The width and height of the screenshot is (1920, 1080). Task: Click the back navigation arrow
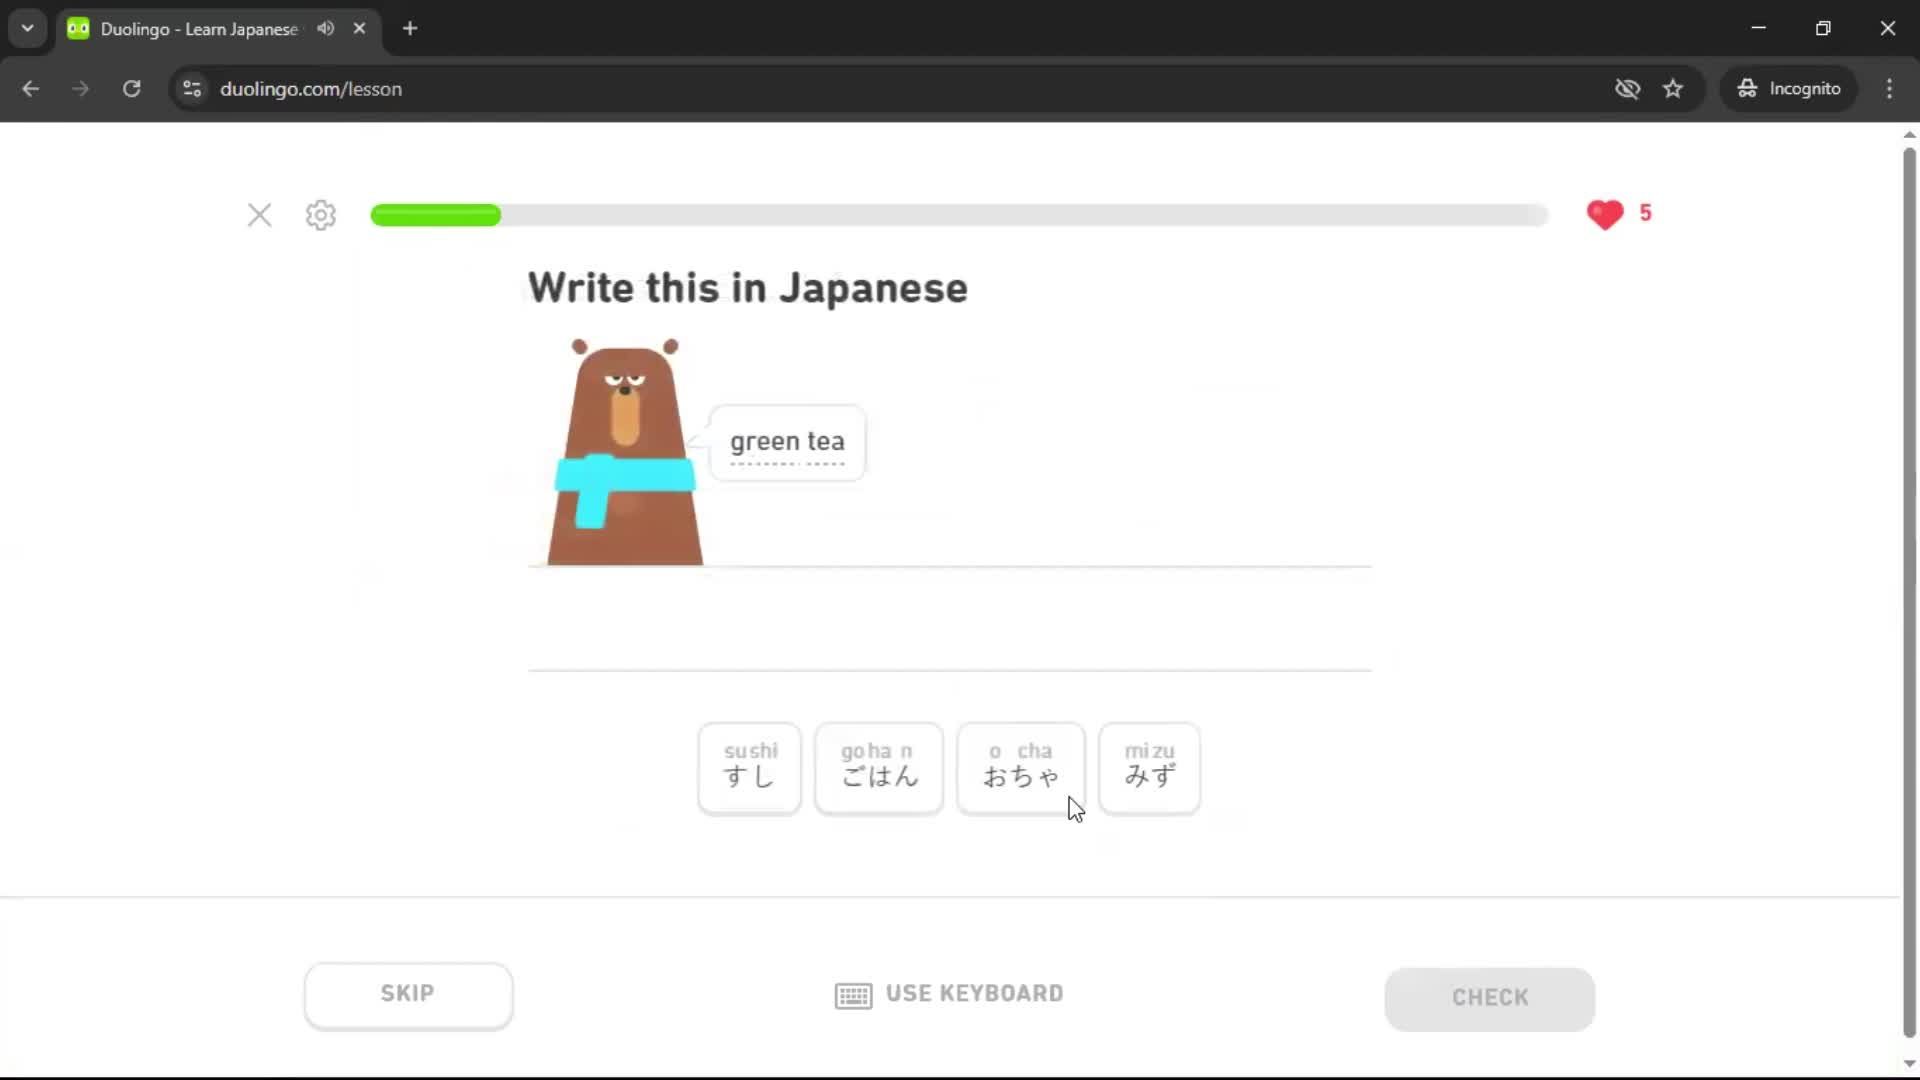31,88
